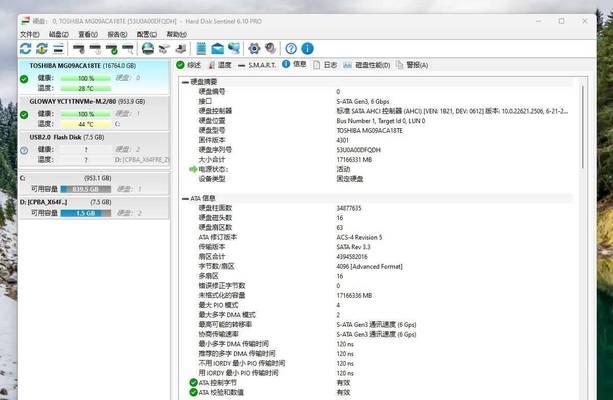The width and height of the screenshot is (613, 400).
Task: Click the D: 1.5 GB capacity bar
Action: tap(86, 213)
